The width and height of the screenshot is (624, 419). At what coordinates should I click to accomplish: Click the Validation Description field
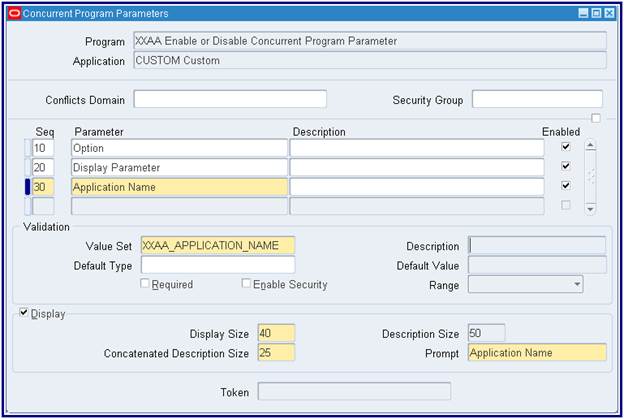tap(537, 246)
